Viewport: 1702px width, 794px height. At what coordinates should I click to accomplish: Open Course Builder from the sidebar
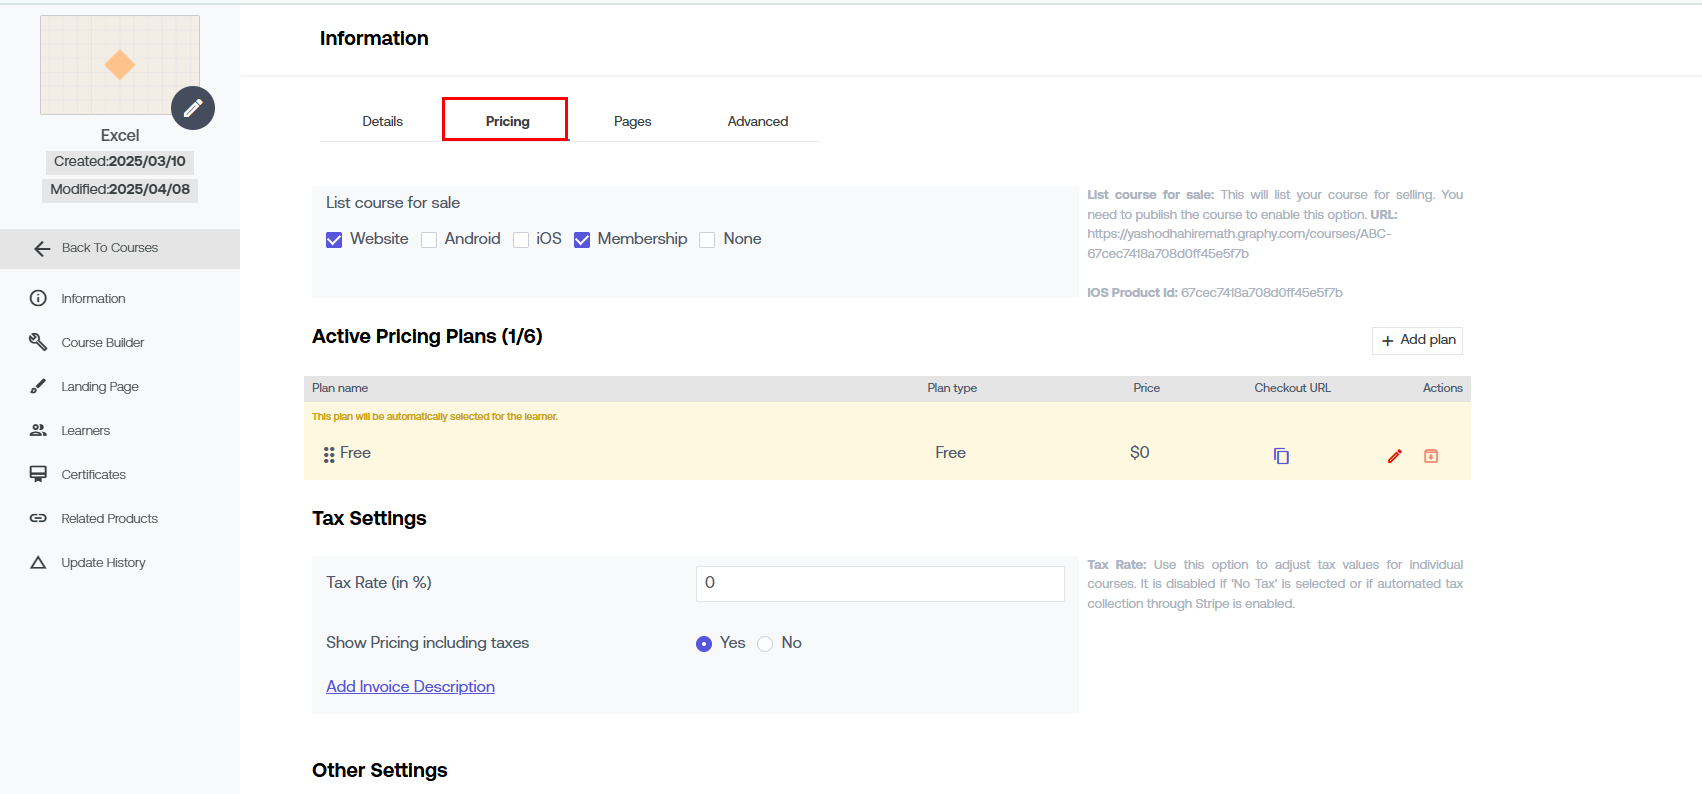[x=102, y=343]
